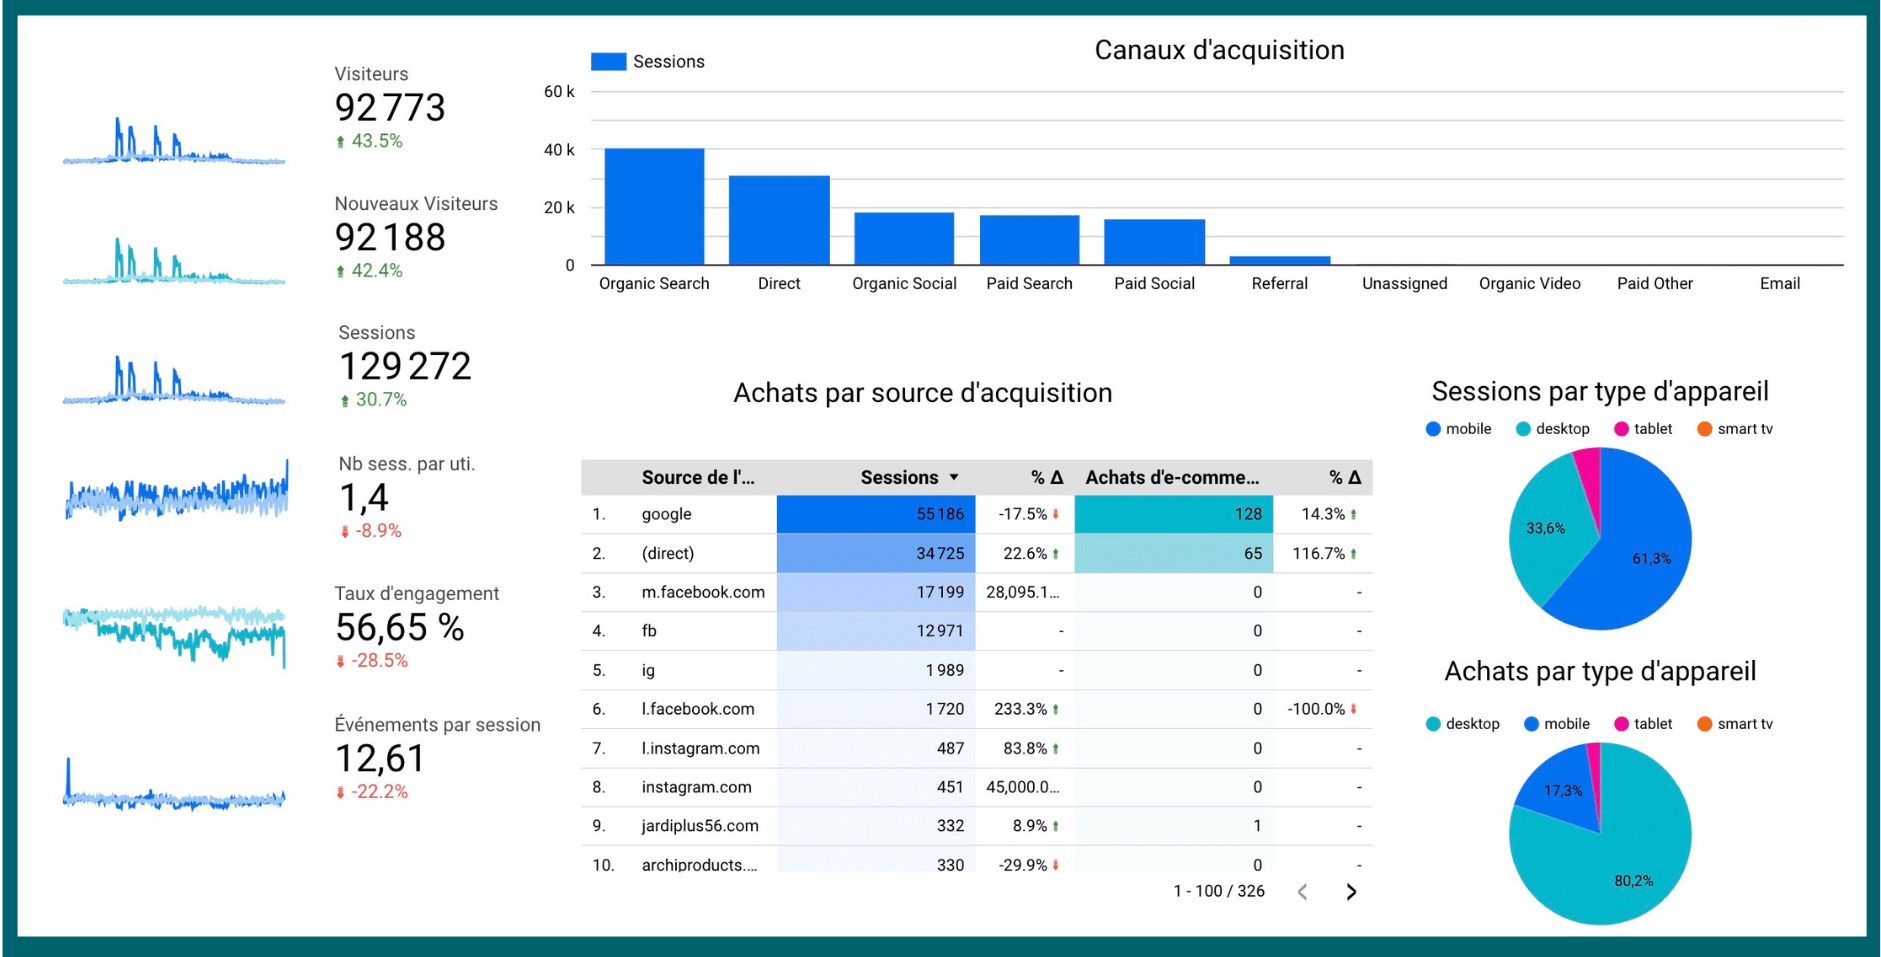Click the Taux d'engagement 56,65 % value
The image size is (1881, 957).
[400, 628]
